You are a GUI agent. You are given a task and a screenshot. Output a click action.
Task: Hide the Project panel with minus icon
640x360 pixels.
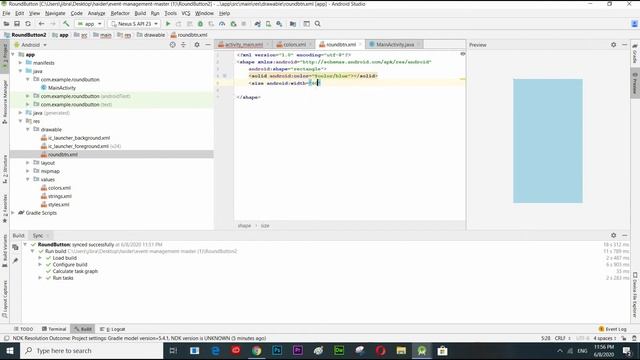coord(208,44)
